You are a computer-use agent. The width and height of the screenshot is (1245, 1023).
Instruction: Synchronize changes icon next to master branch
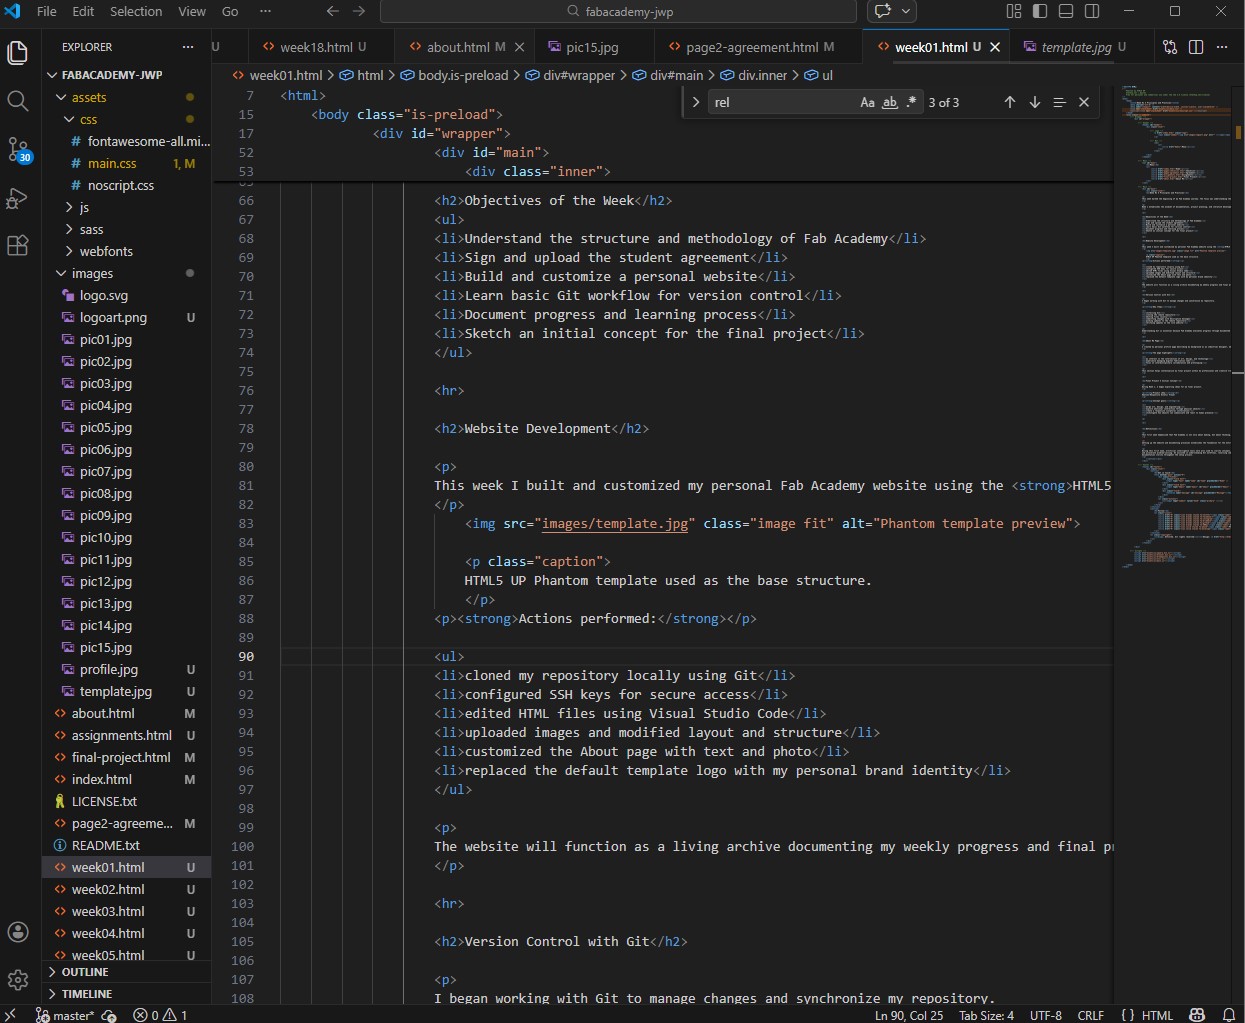click(109, 1015)
